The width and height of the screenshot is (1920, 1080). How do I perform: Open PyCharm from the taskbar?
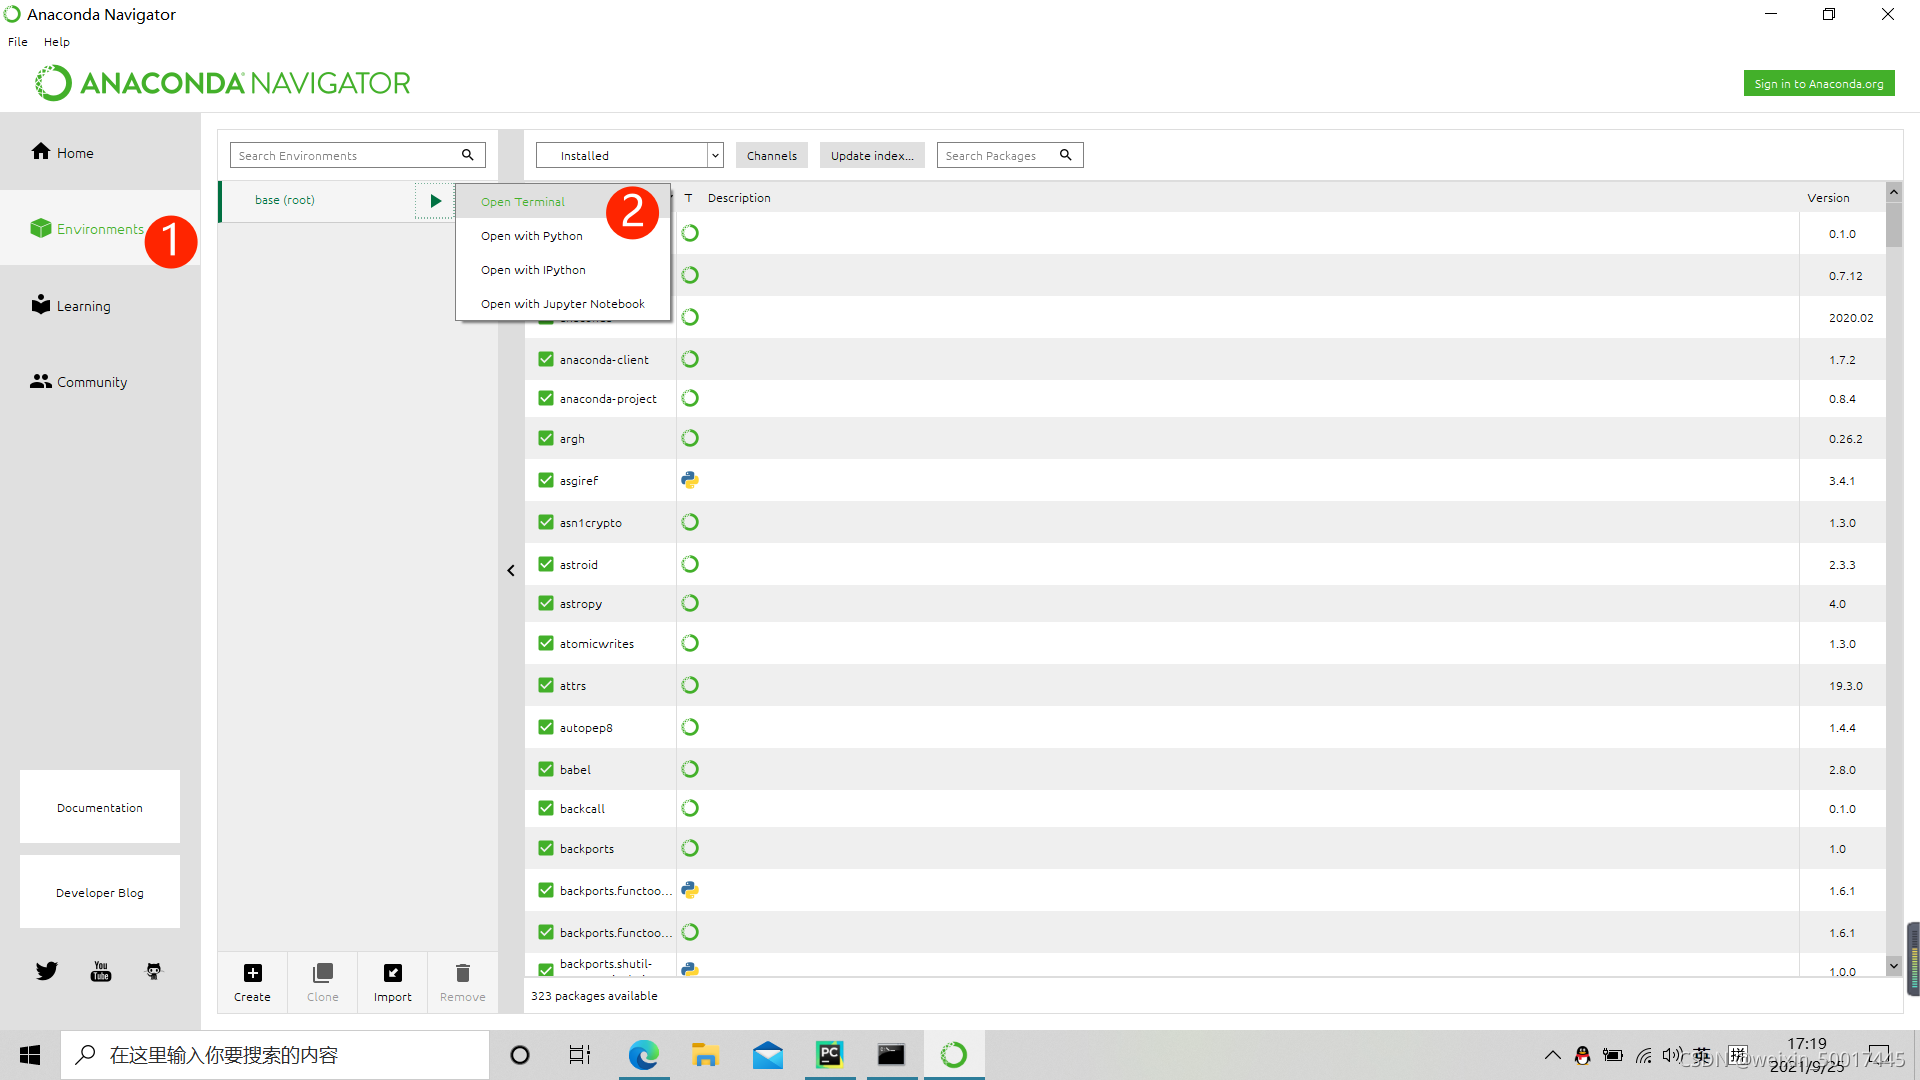829,1054
